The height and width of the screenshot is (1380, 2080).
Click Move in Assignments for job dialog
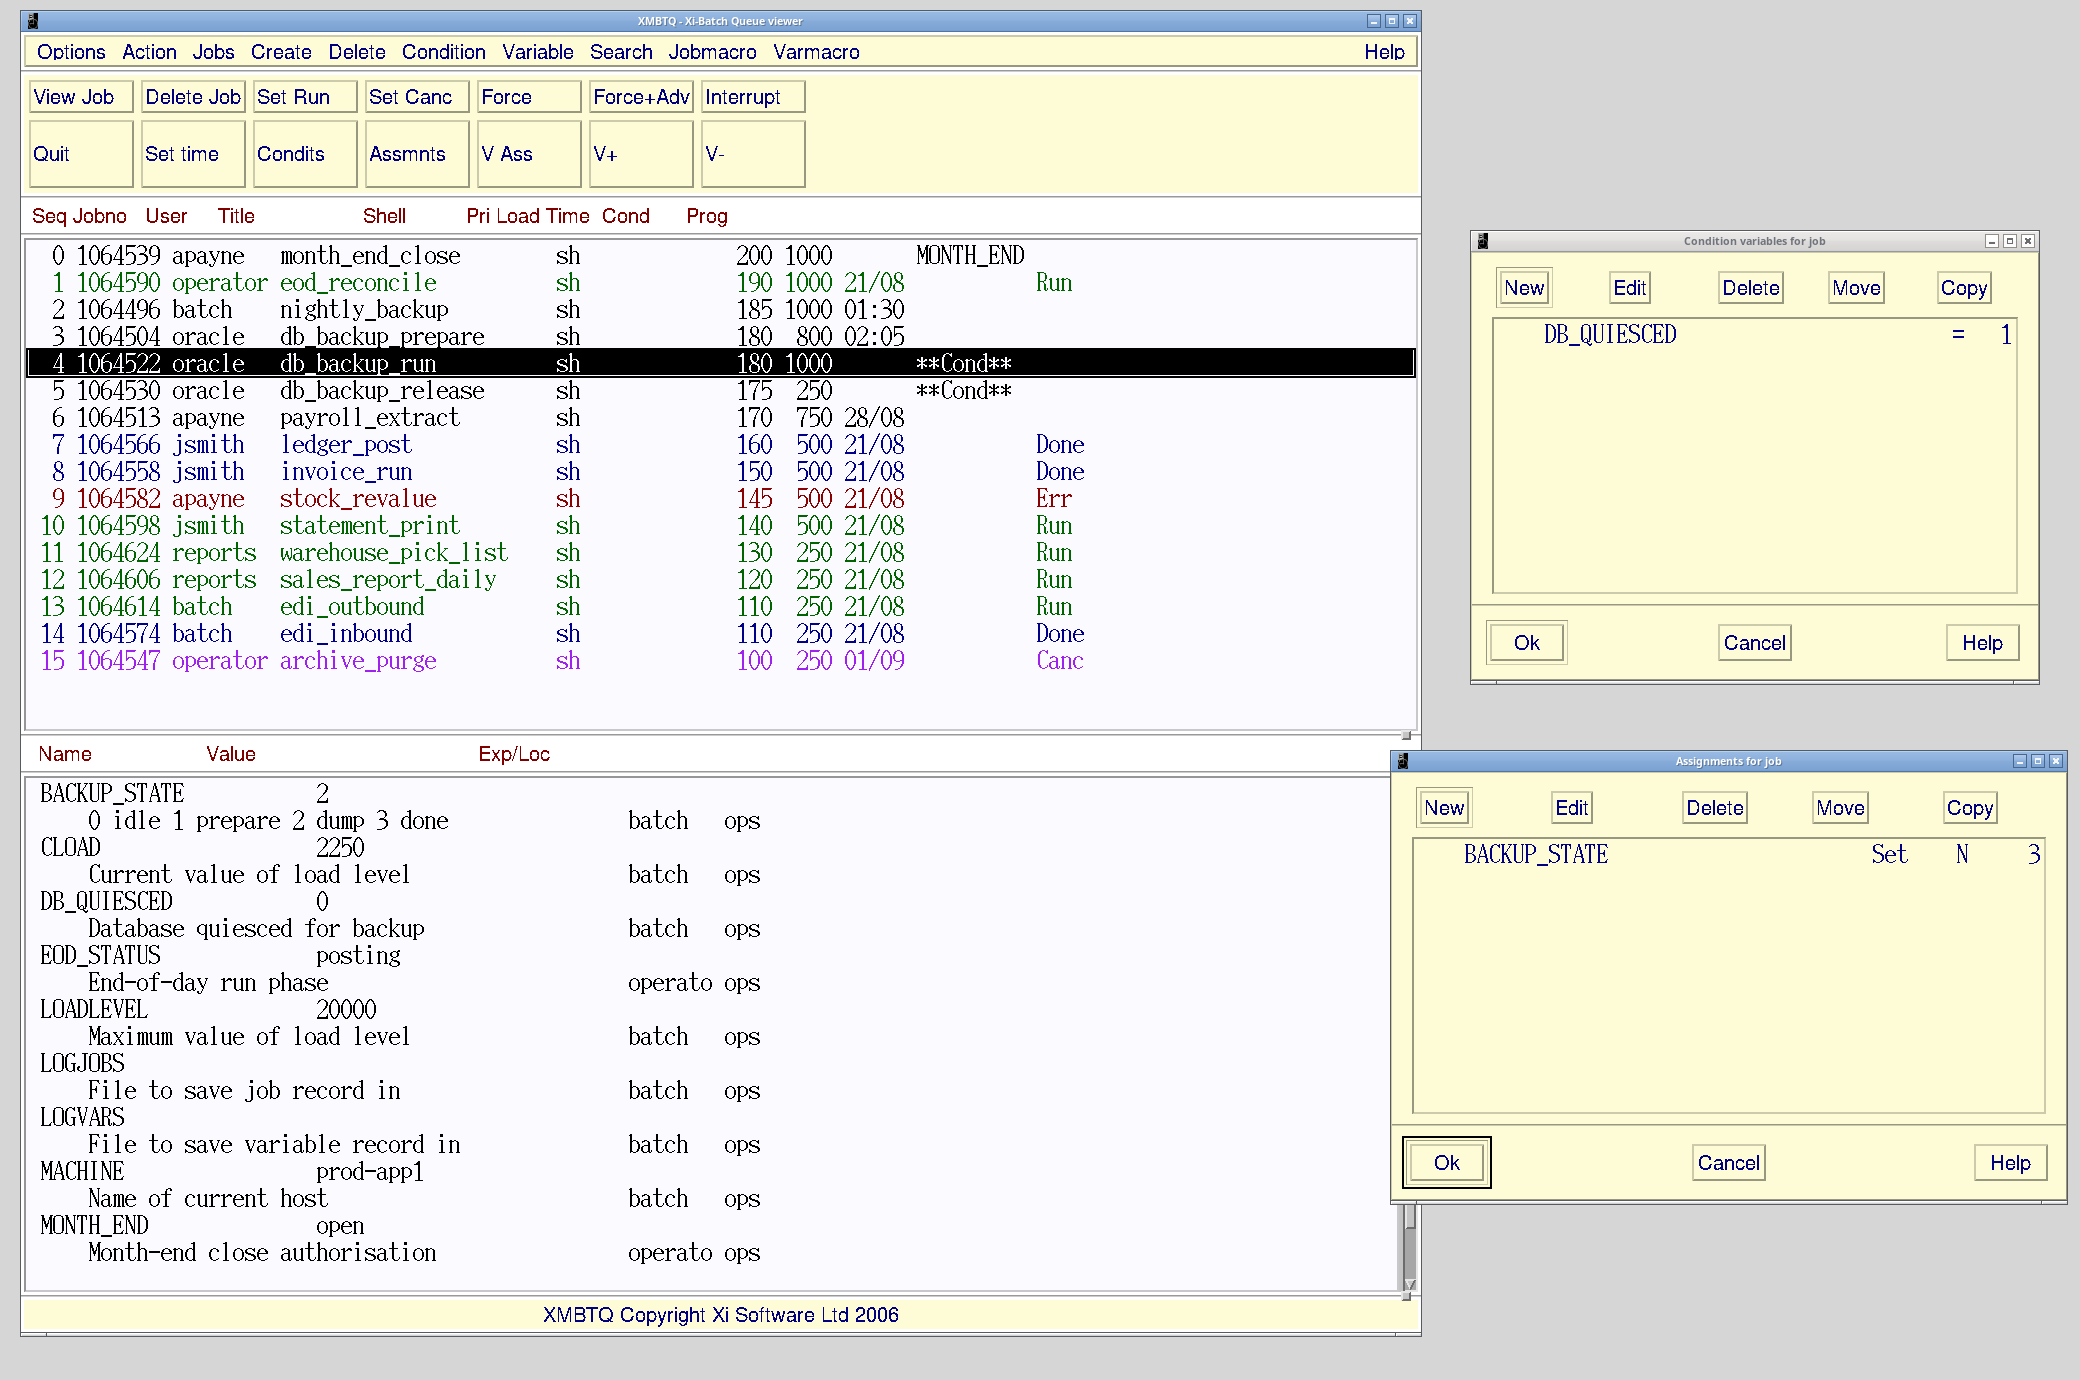tap(1840, 808)
